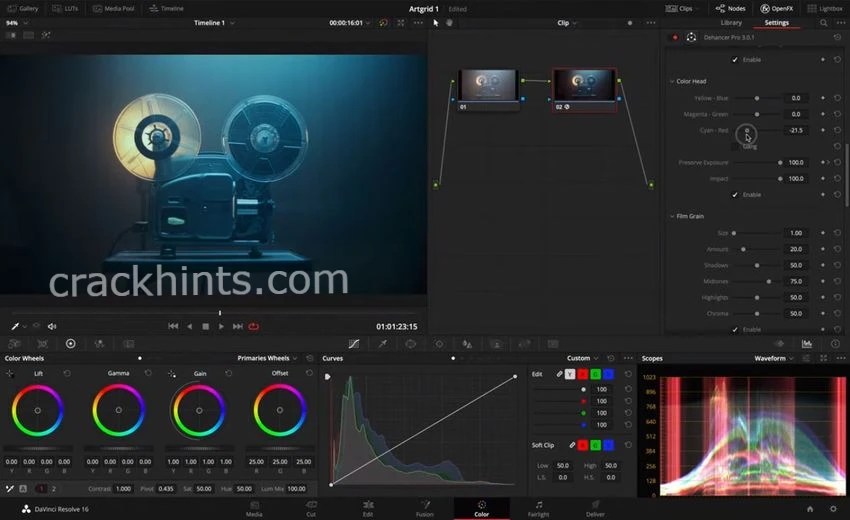Viewport: 850px width, 520px height.
Task: Show the Media Pool
Action: click(113, 8)
